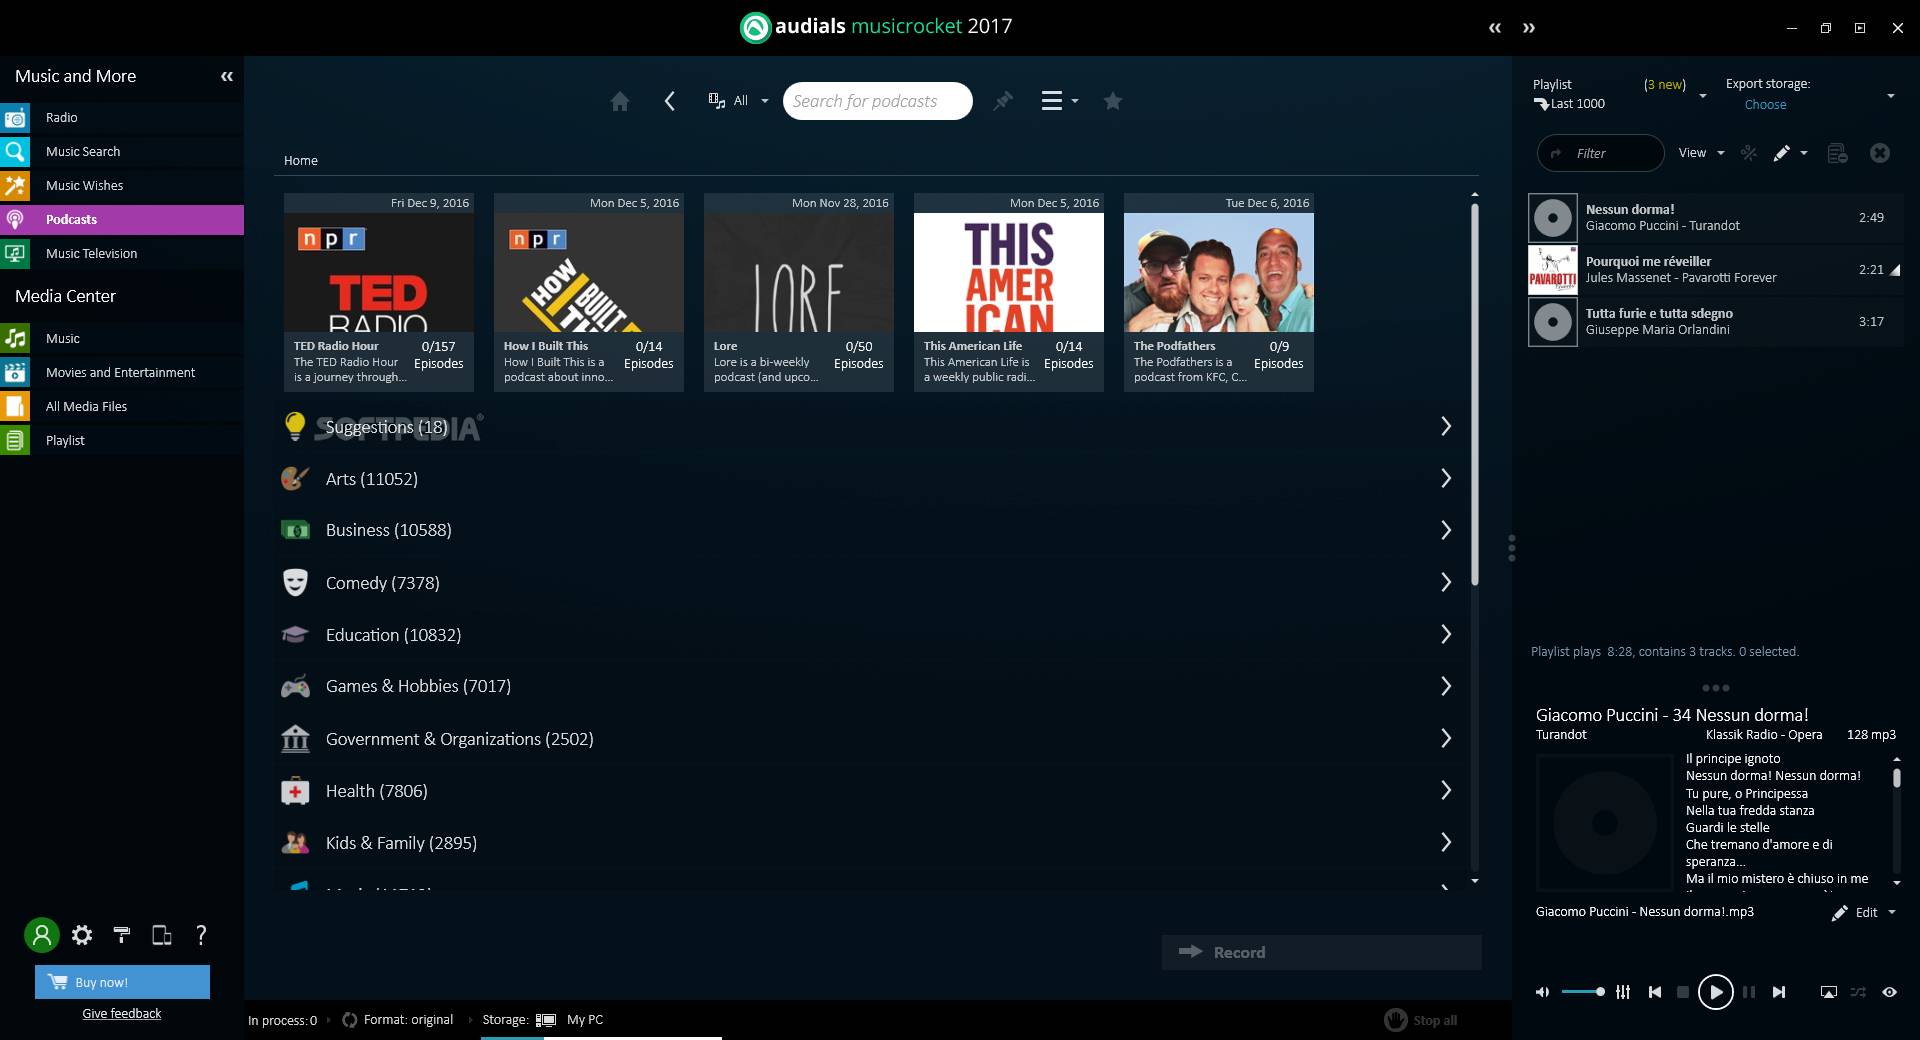Open help question mark icon

click(x=201, y=935)
